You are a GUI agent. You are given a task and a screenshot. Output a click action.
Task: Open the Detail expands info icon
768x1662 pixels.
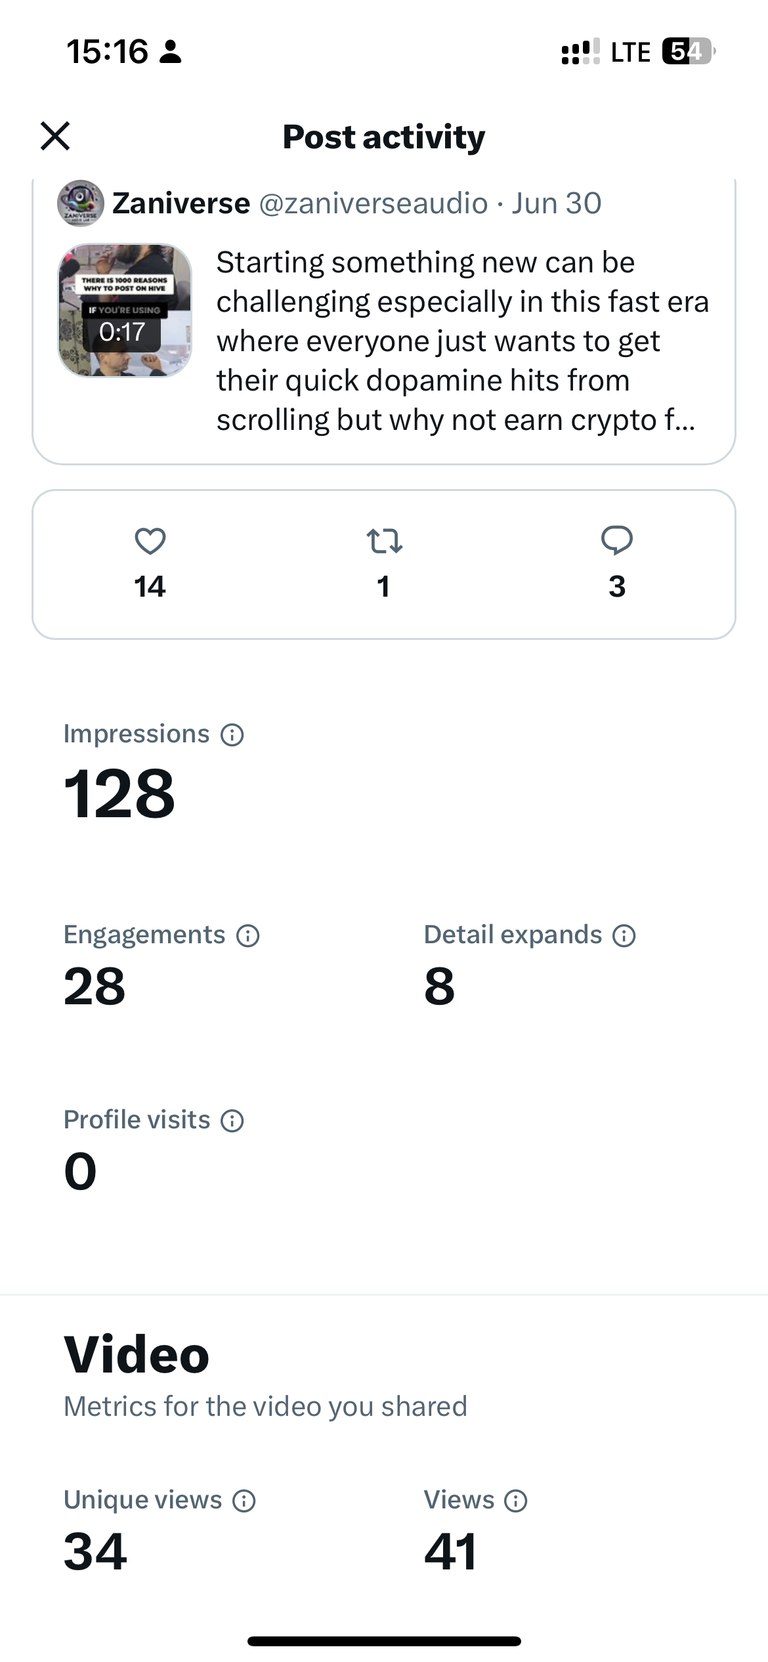[x=624, y=936]
